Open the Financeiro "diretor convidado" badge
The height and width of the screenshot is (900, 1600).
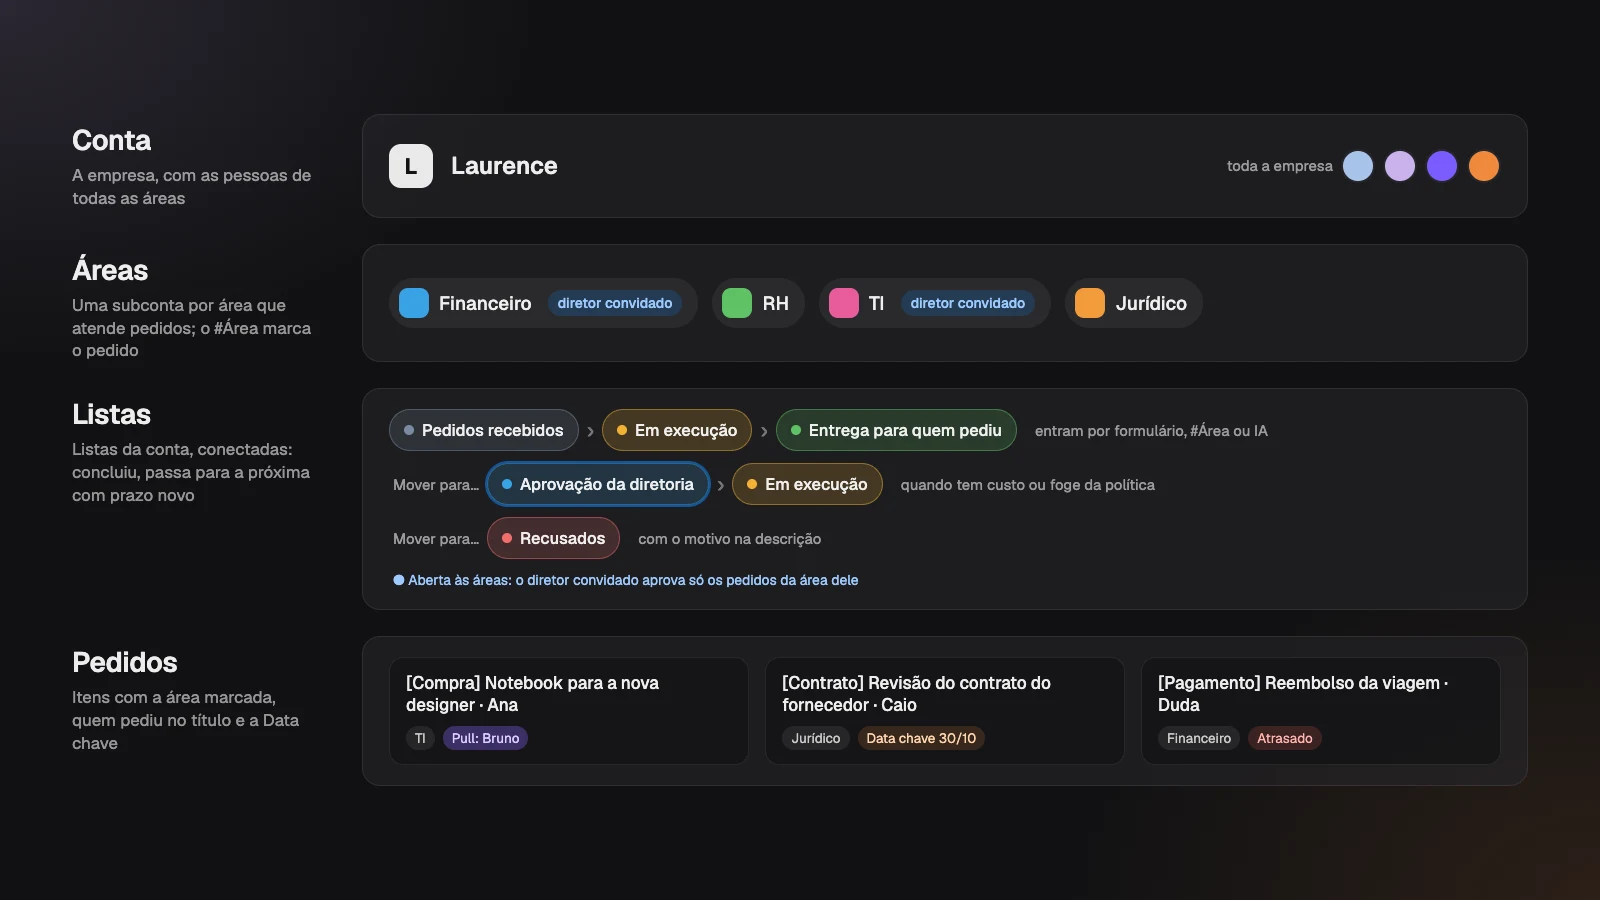[615, 303]
